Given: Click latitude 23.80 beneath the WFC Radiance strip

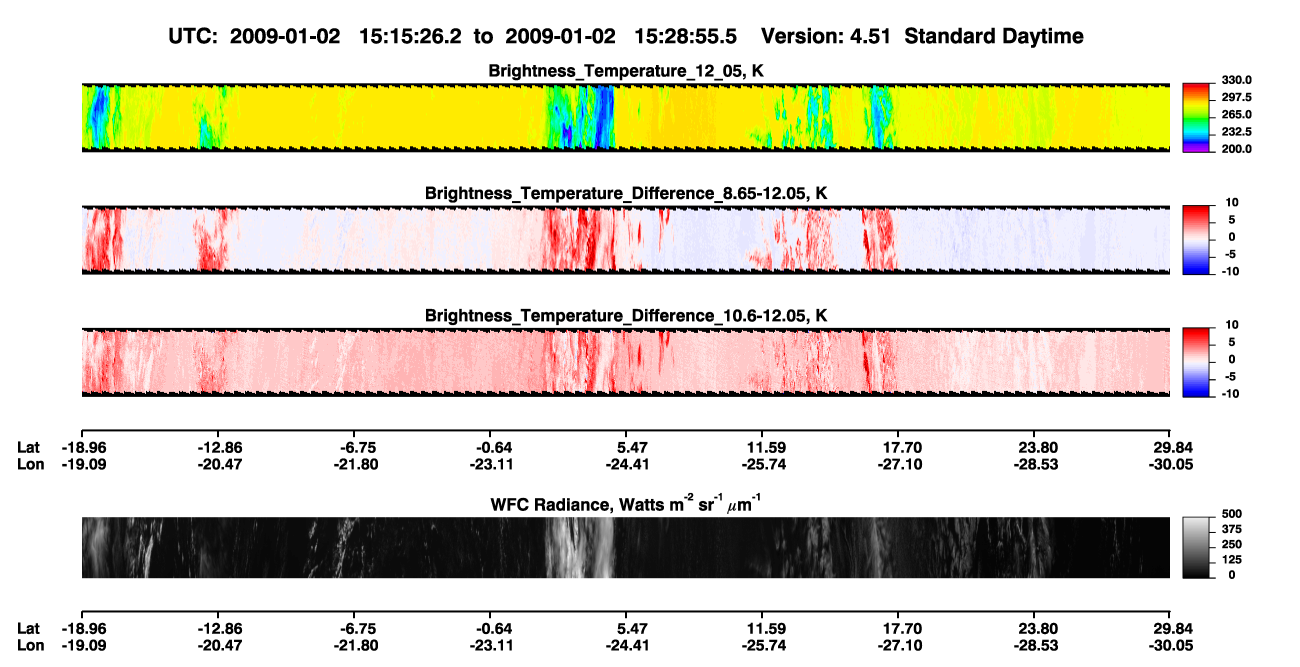Looking at the screenshot, I should tap(1037, 627).
